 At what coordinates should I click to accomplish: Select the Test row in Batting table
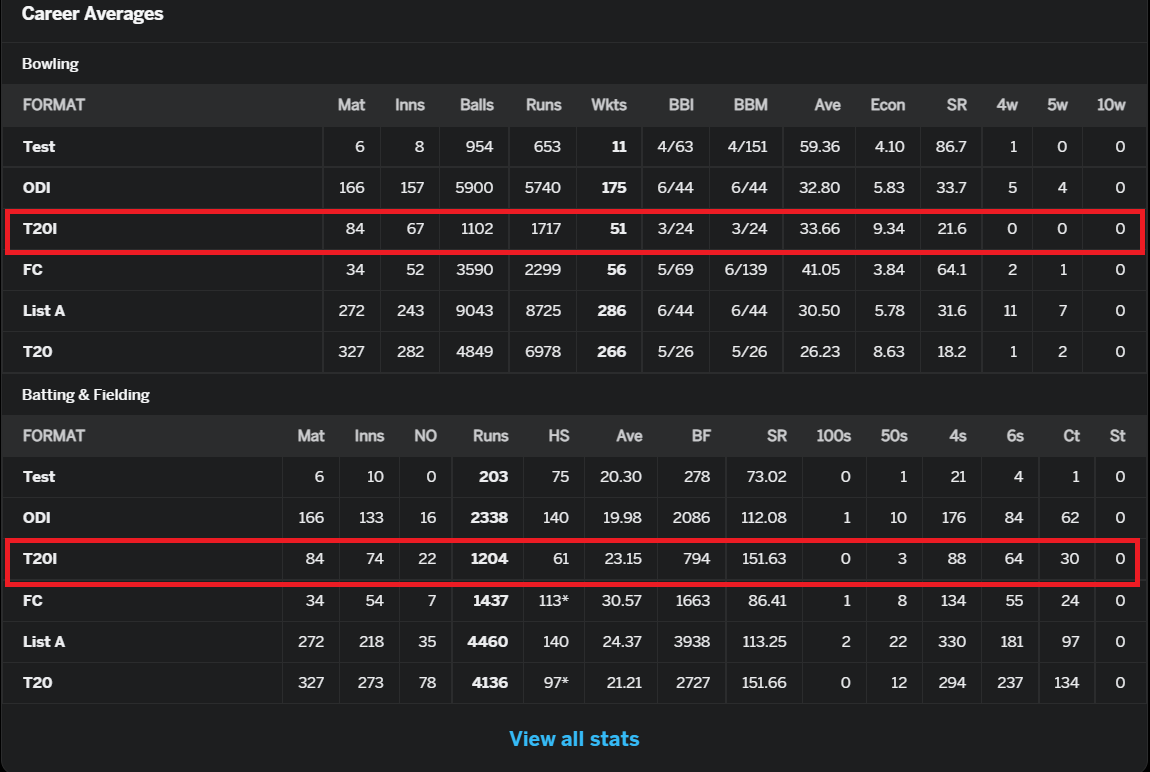pos(574,477)
